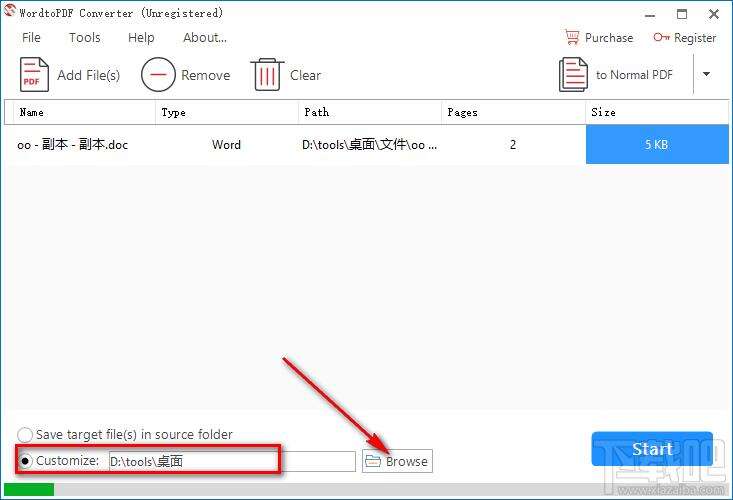
Task: Click the green conversion progress bar
Action: click(x=29, y=489)
